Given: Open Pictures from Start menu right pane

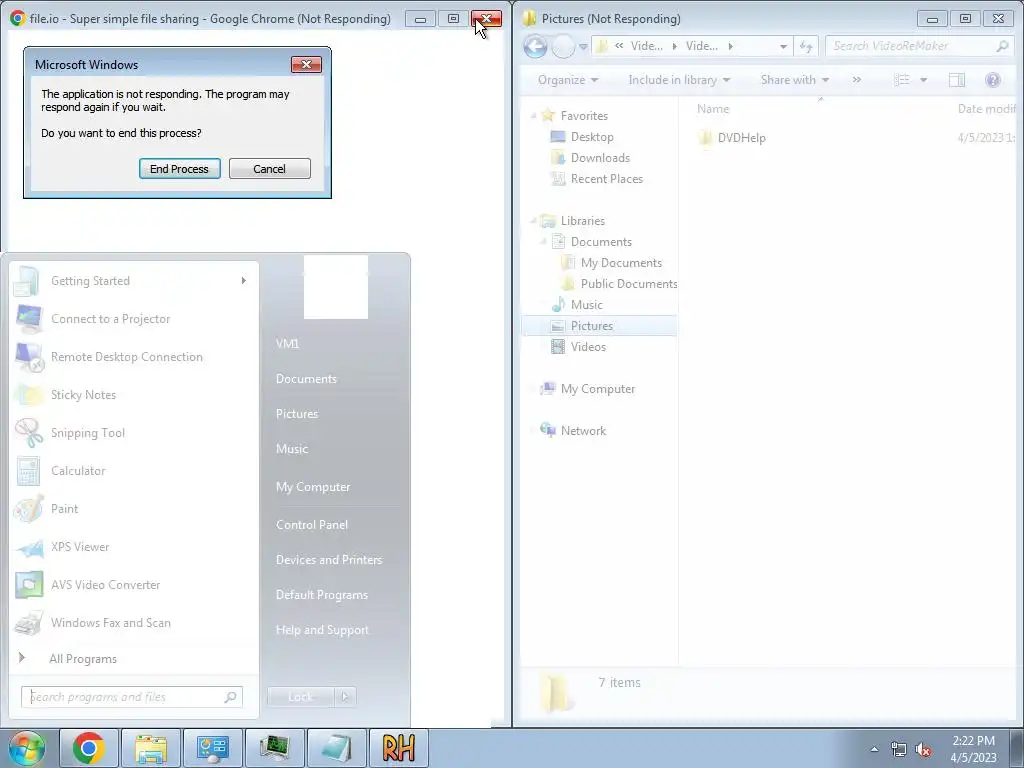Looking at the screenshot, I should (297, 413).
